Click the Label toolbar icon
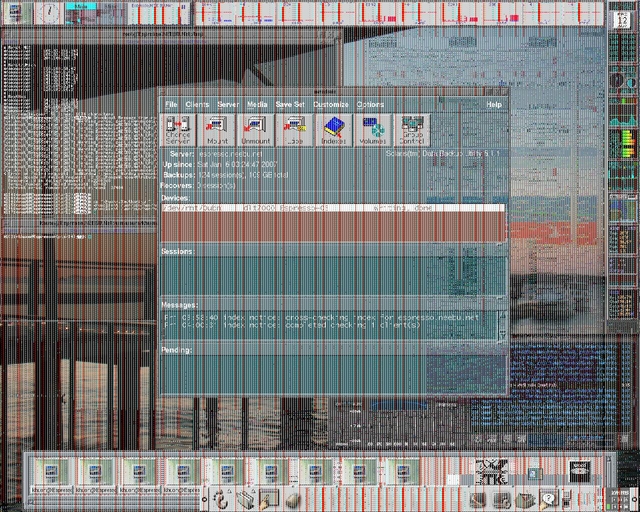Image resolution: width=640 pixels, height=512 pixels. tap(295, 130)
